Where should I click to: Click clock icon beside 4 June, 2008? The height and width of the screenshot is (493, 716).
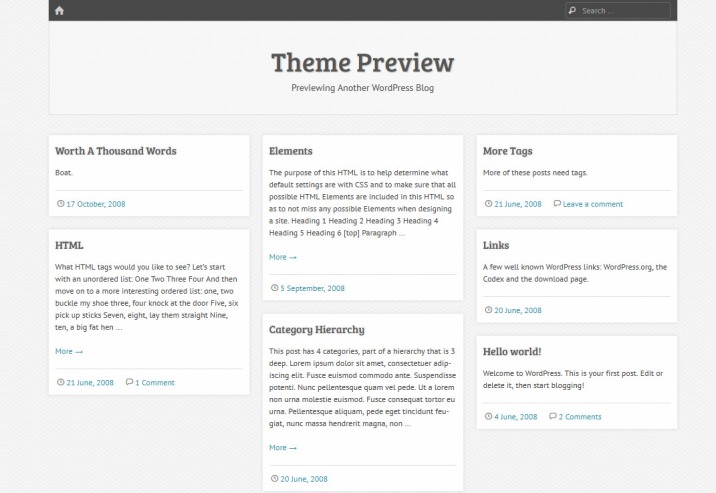click(488, 416)
